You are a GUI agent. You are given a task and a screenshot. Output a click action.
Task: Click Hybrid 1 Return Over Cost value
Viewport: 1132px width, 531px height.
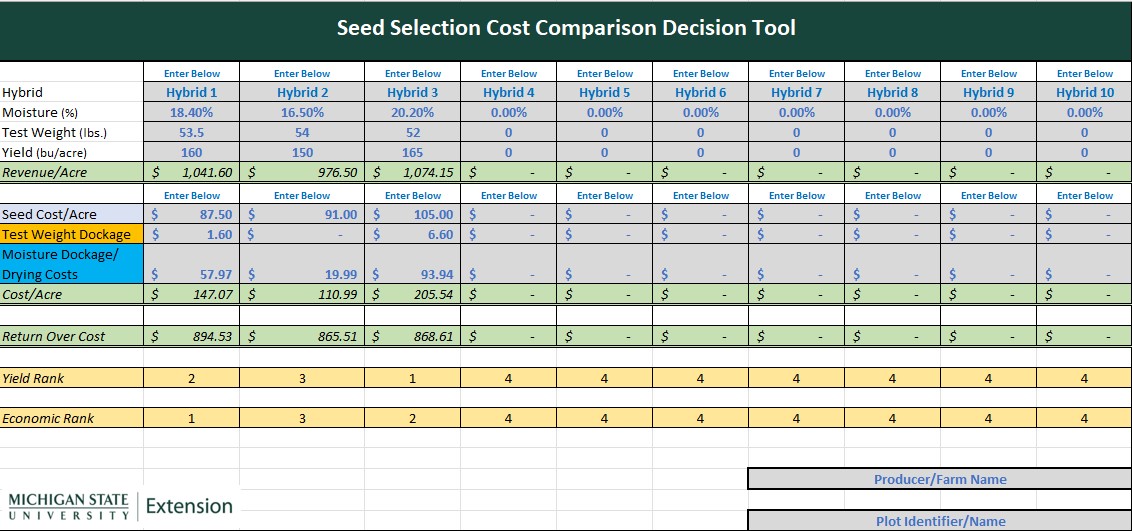tap(191, 337)
